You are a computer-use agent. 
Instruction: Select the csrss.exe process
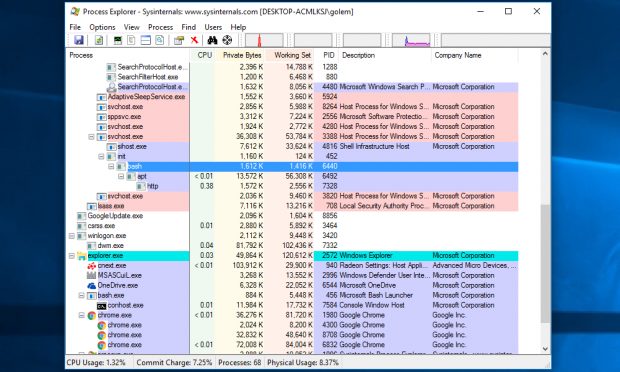click(x=101, y=226)
